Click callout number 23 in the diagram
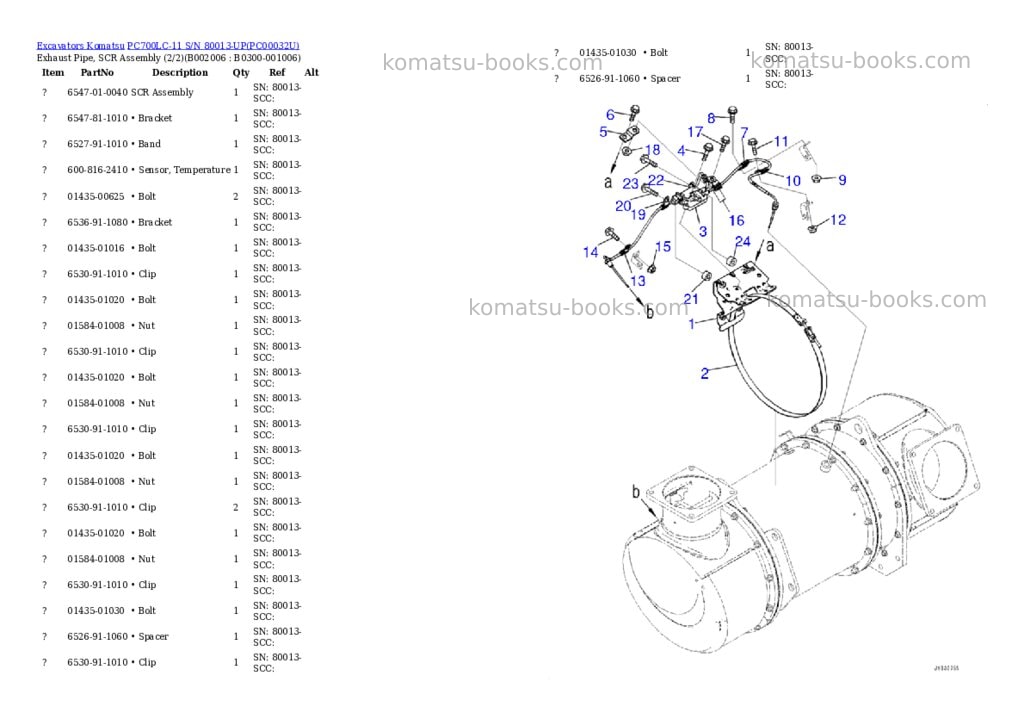 (630, 184)
